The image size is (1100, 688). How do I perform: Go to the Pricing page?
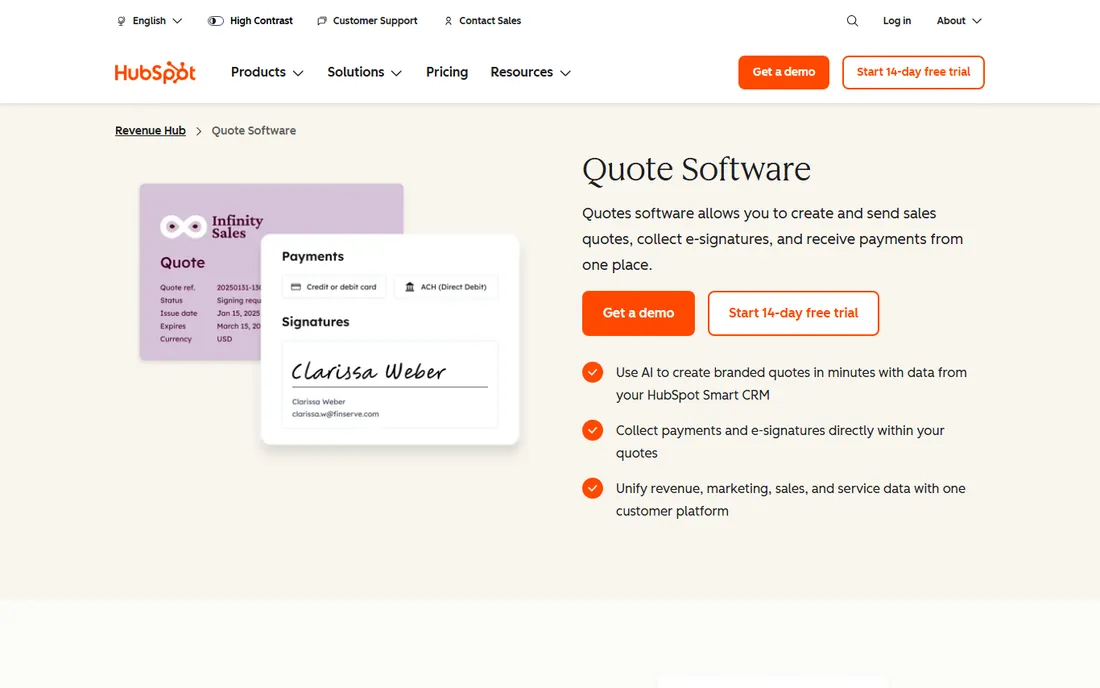click(x=447, y=72)
